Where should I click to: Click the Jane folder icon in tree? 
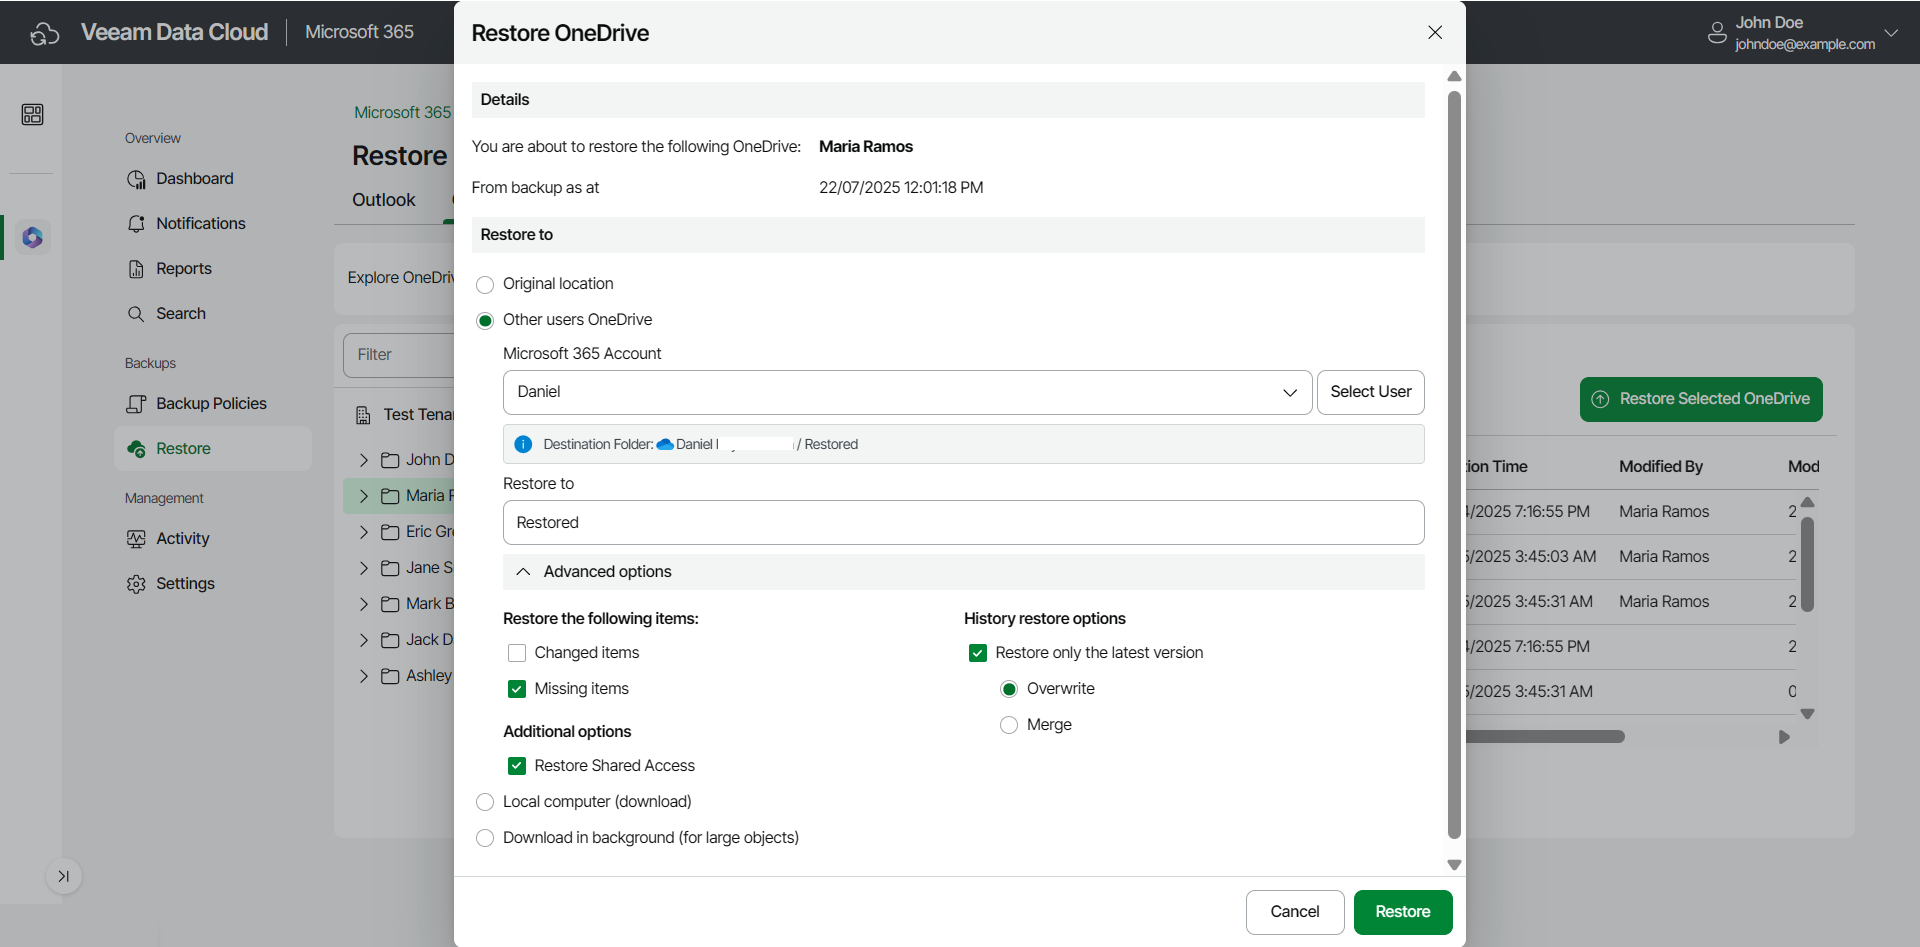(390, 568)
